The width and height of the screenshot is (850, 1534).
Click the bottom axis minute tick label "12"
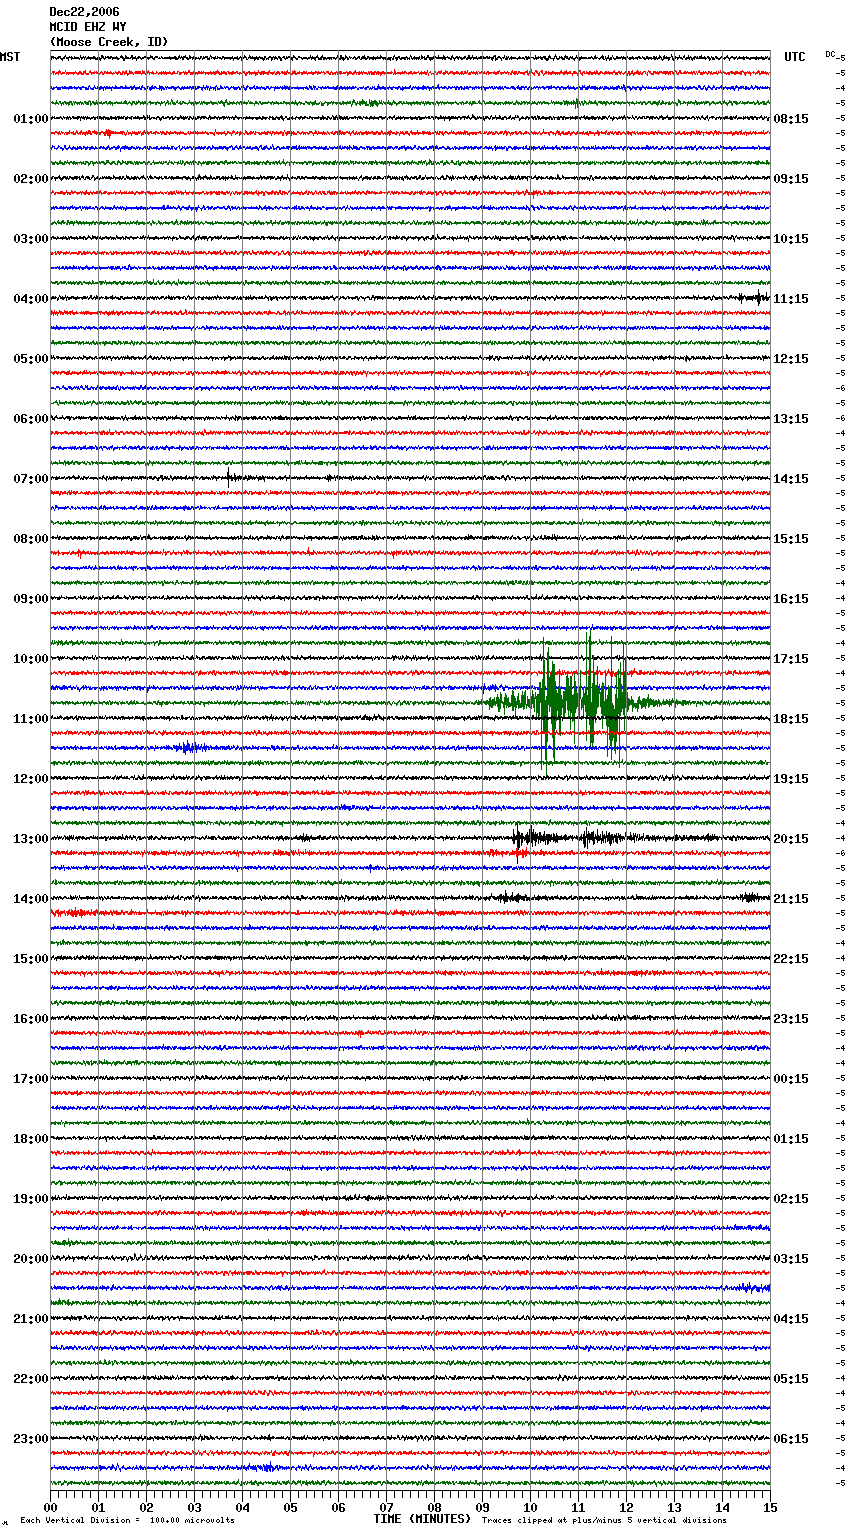click(x=626, y=1507)
